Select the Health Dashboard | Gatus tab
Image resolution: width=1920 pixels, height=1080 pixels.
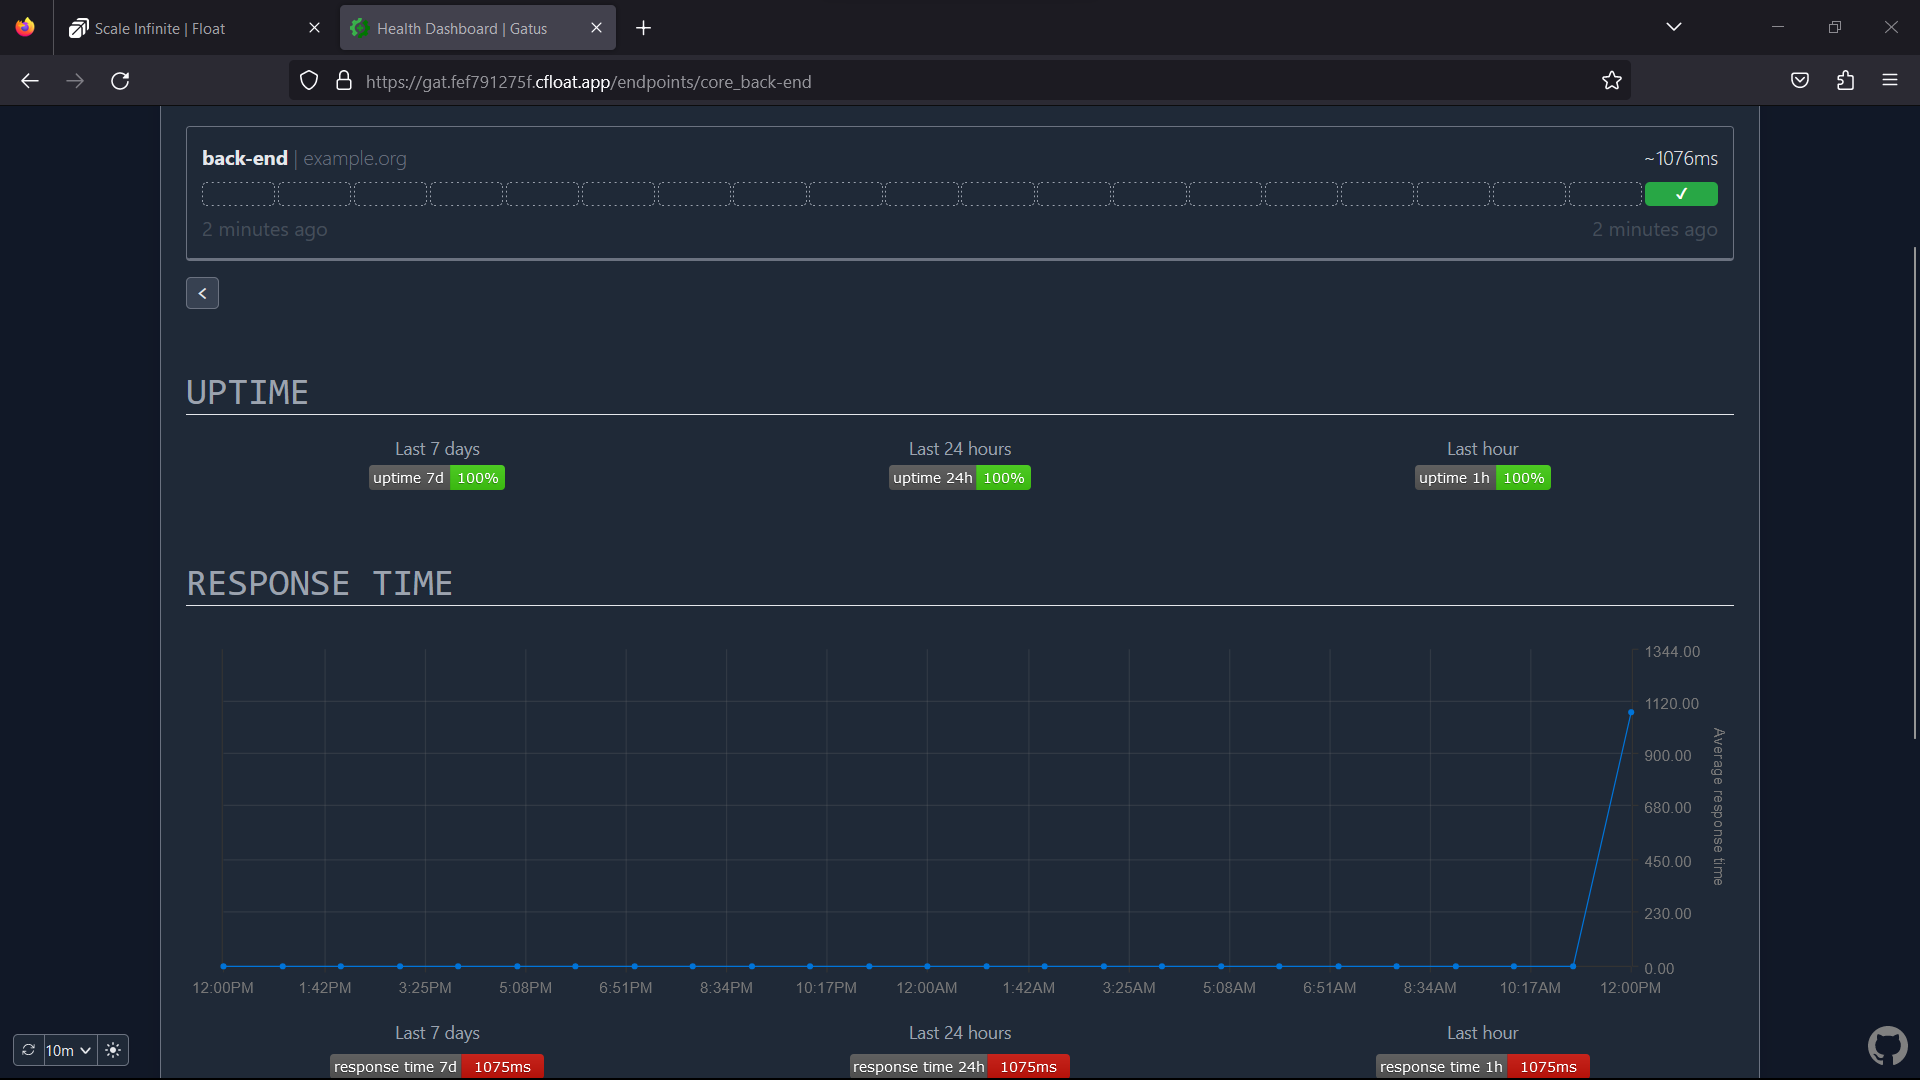[478, 28]
